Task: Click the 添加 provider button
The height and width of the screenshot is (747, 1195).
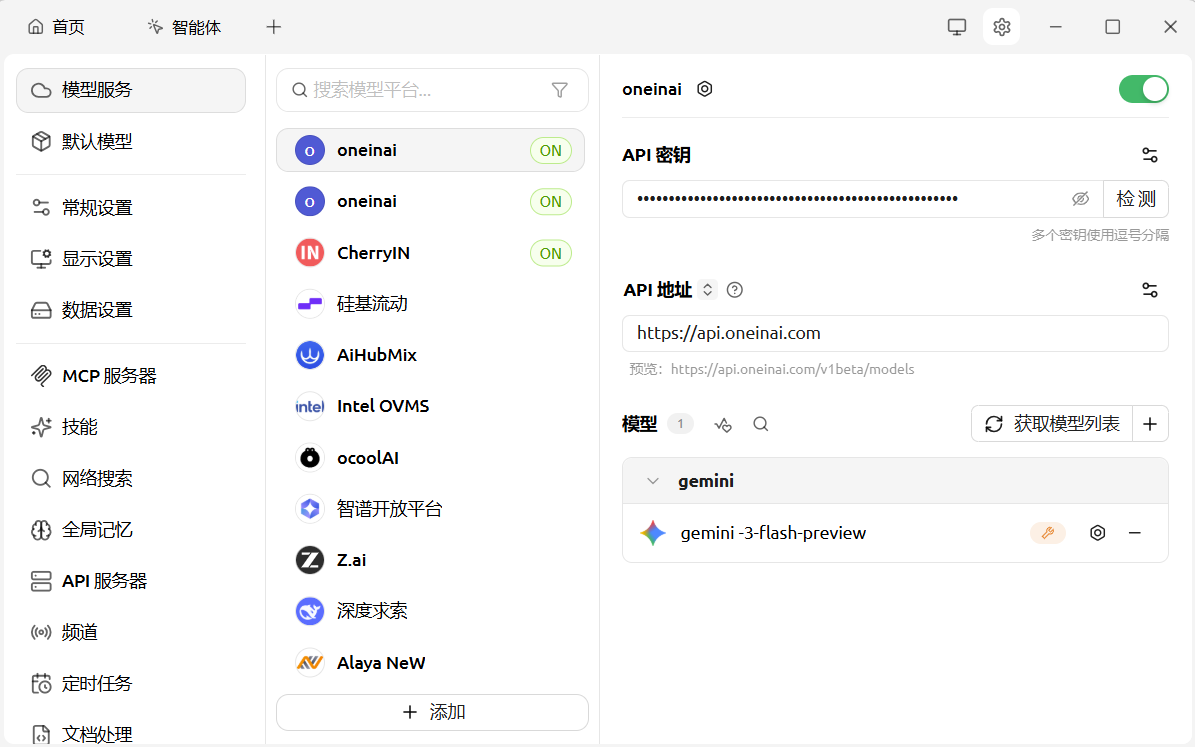Action: [432, 712]
